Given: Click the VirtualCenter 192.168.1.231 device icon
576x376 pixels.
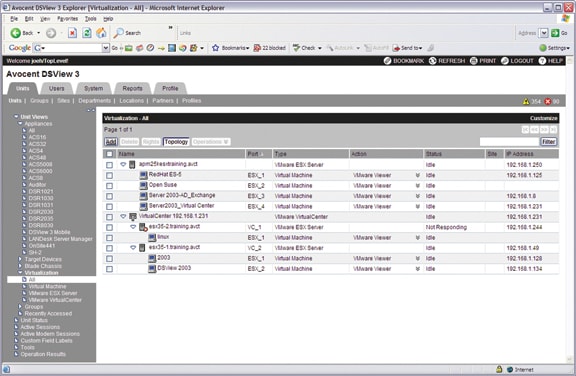Looking at the screenshot, I should pos(133,217).
